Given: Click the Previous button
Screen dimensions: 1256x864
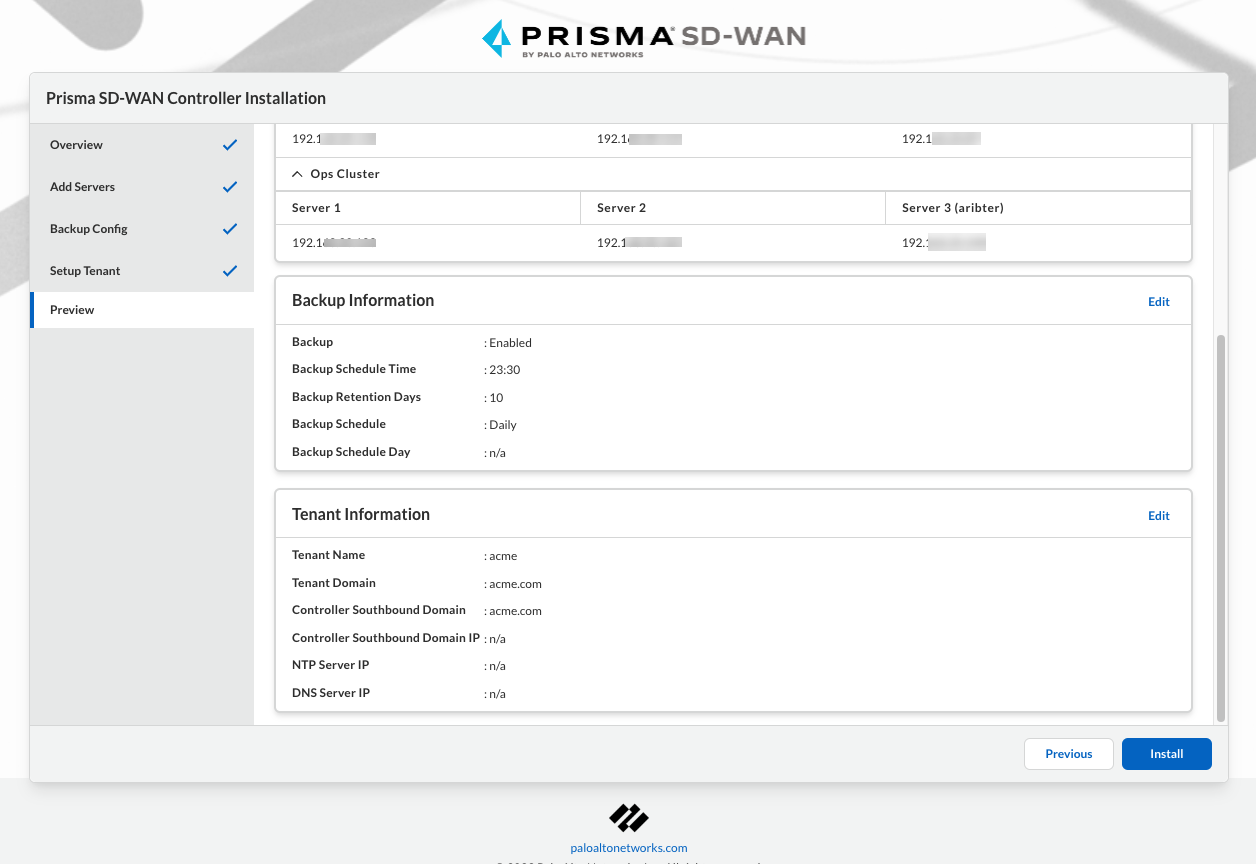Looking at the screenshot, I should tap(1069, 754).
